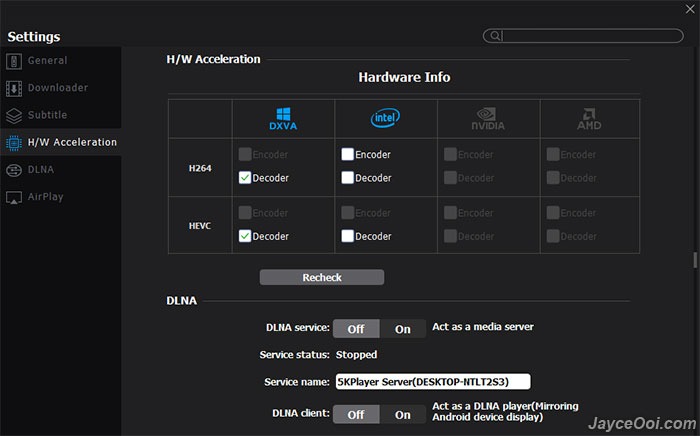Viewport: 700px width, 436px height.
Task: Click the H264 row label
Action: coord(200,168)
